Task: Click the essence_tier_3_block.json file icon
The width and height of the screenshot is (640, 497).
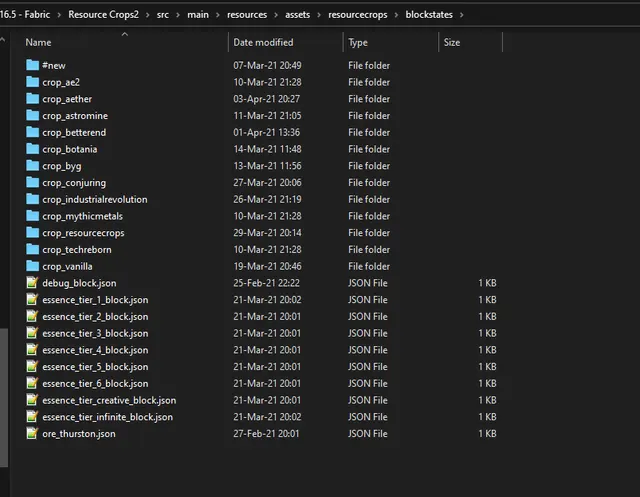Action: pos(32,333)
